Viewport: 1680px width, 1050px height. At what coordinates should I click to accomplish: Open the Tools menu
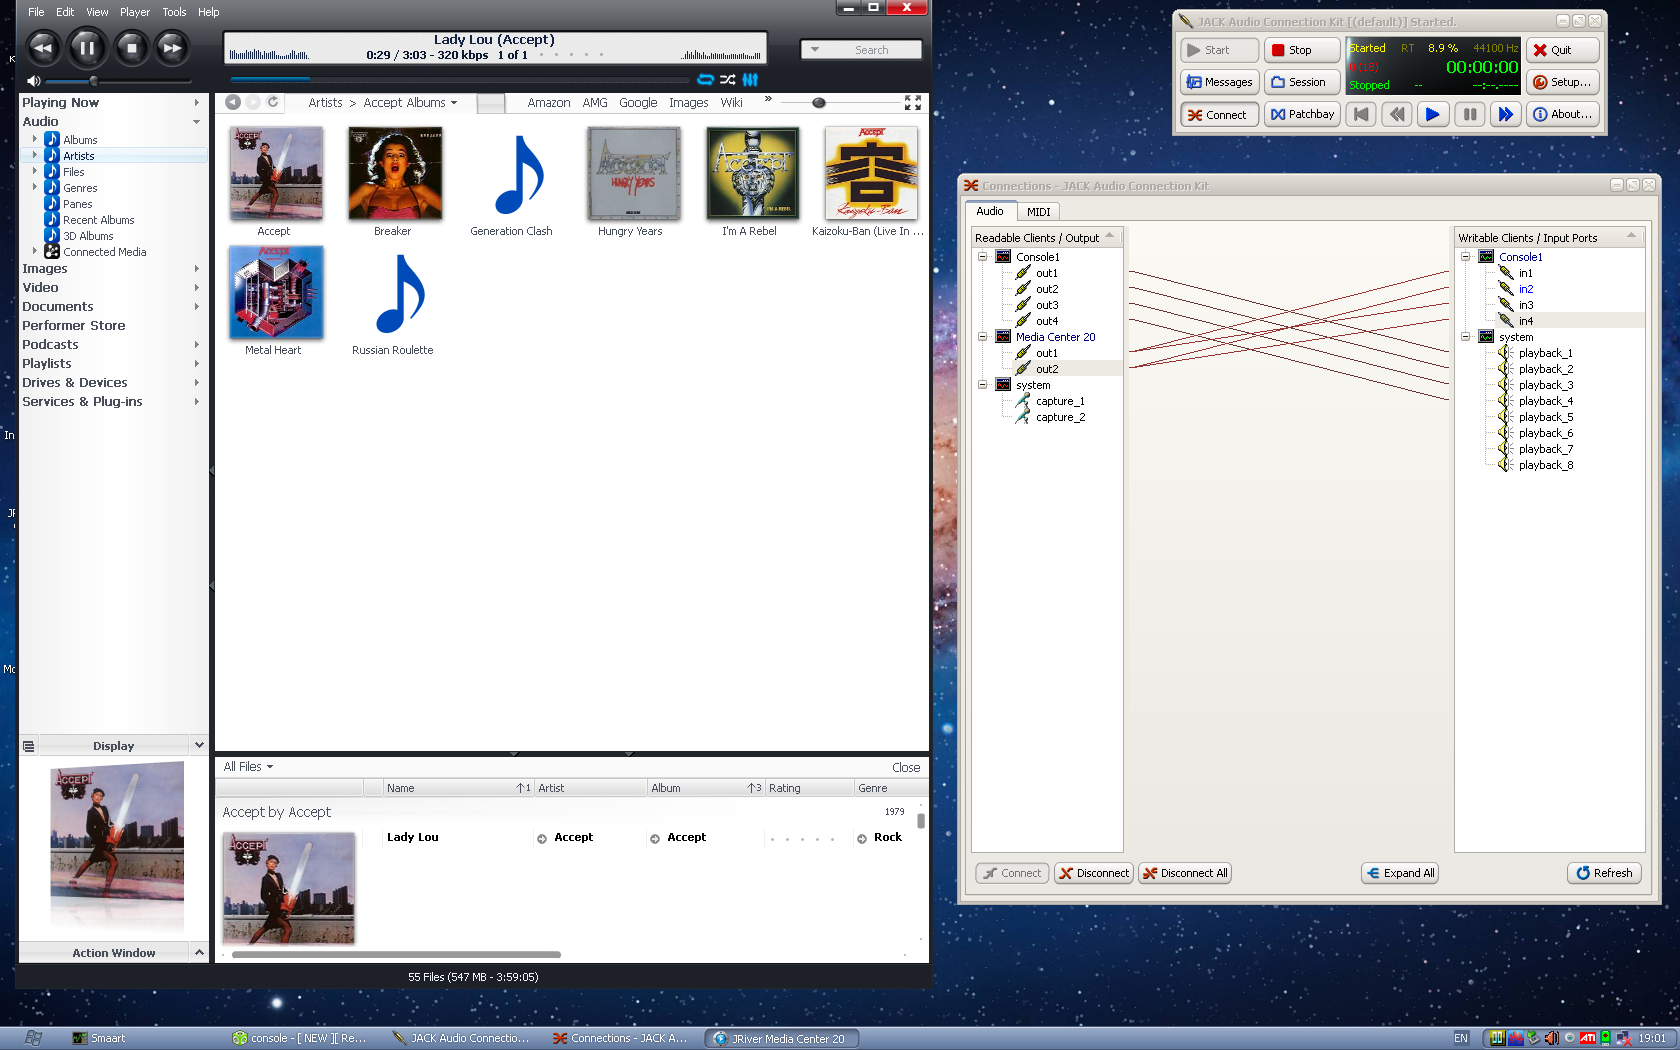(x=174, y=12)
